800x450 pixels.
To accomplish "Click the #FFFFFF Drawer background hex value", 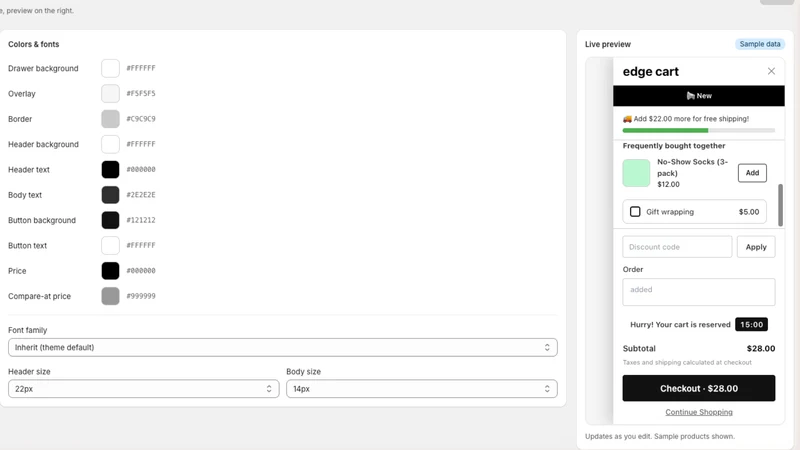I will 141,68.
